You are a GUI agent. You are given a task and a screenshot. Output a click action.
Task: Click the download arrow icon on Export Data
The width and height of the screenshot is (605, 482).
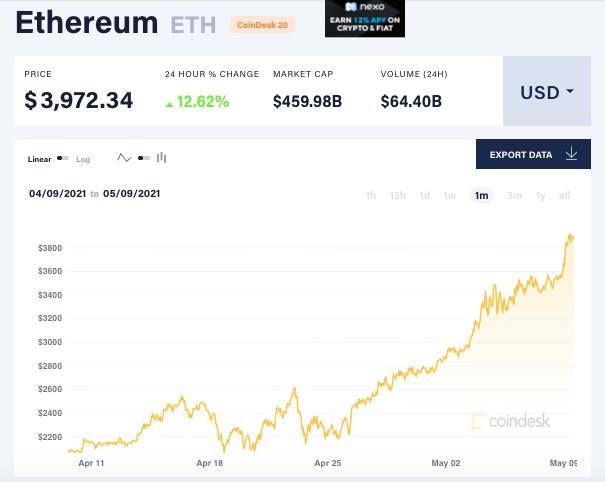coord(571,154)
